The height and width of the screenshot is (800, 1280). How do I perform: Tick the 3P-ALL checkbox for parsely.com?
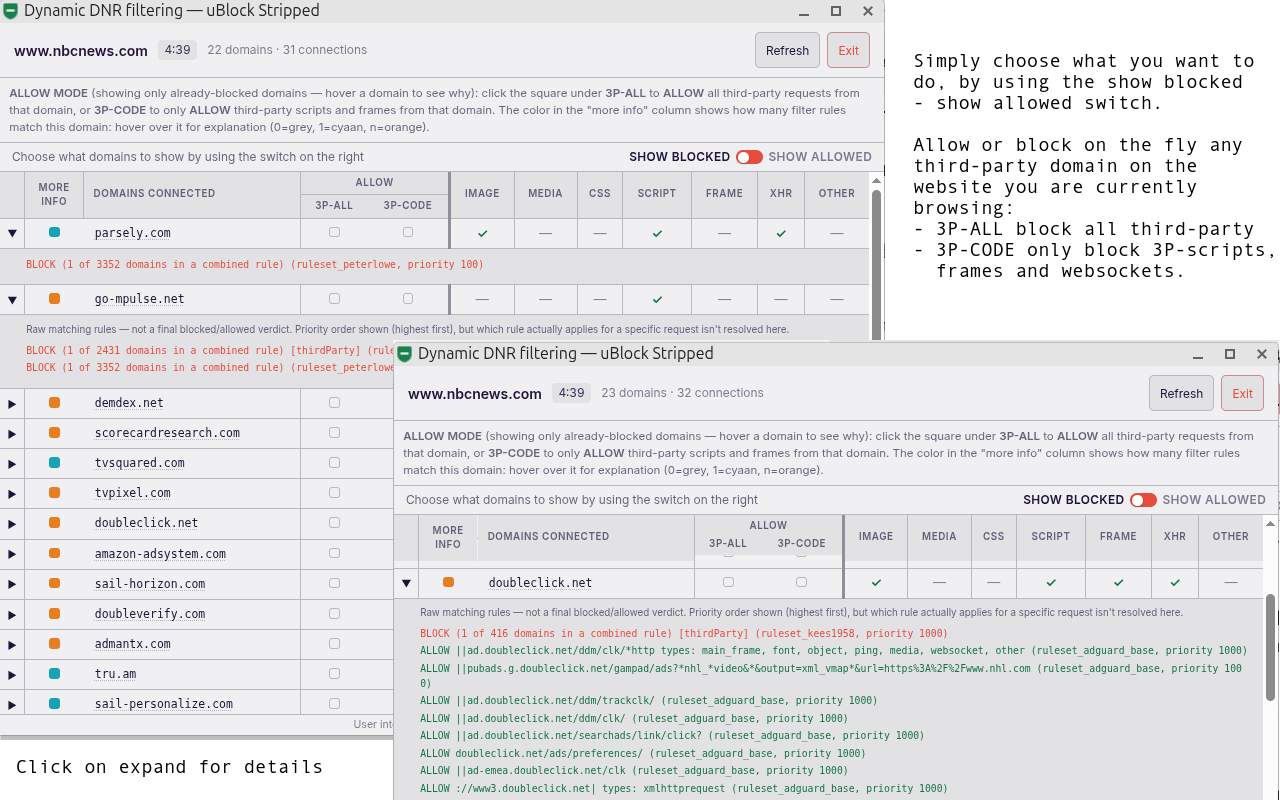click(334, 232)
